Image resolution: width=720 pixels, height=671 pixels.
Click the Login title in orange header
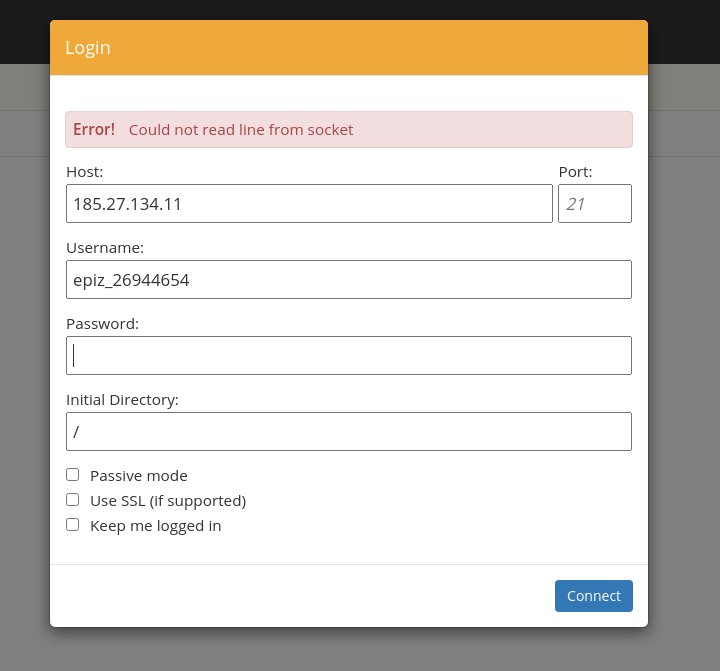pyautogui.click(x=88, y=48)
